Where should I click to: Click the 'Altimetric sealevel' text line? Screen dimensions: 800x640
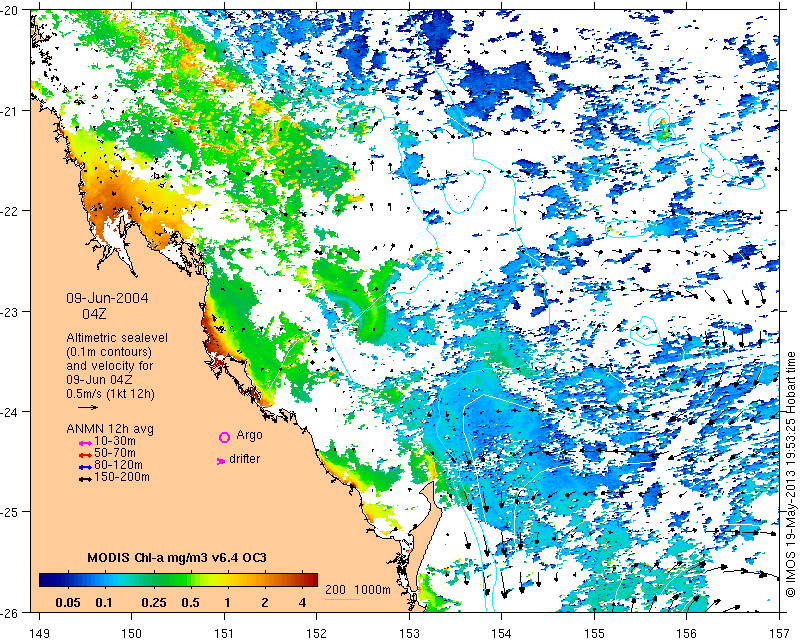click(117, 338)
